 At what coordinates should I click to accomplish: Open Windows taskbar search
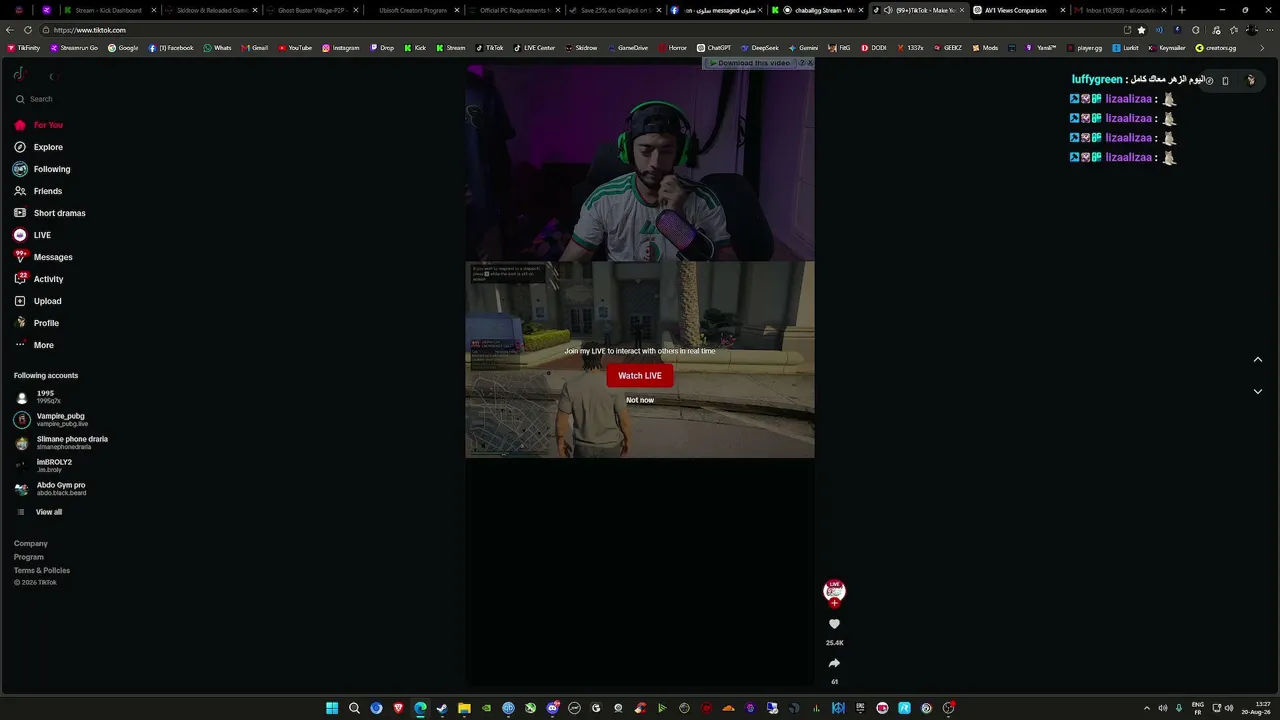tap(354, 708)
